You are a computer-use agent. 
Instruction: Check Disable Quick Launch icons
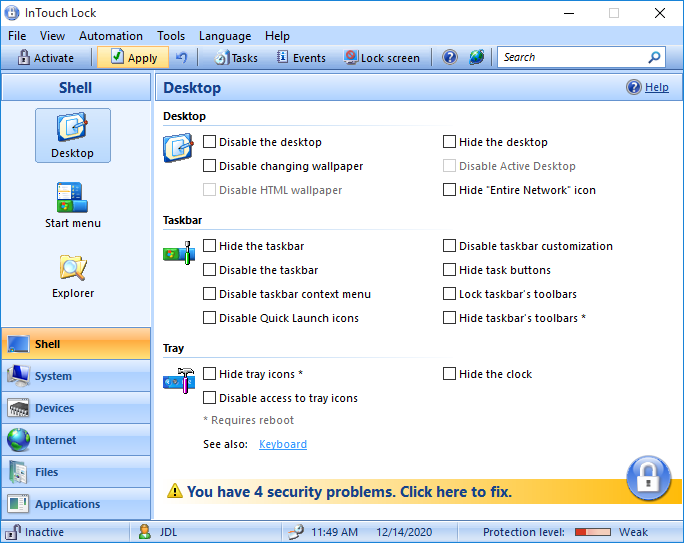tap(209, 318)
